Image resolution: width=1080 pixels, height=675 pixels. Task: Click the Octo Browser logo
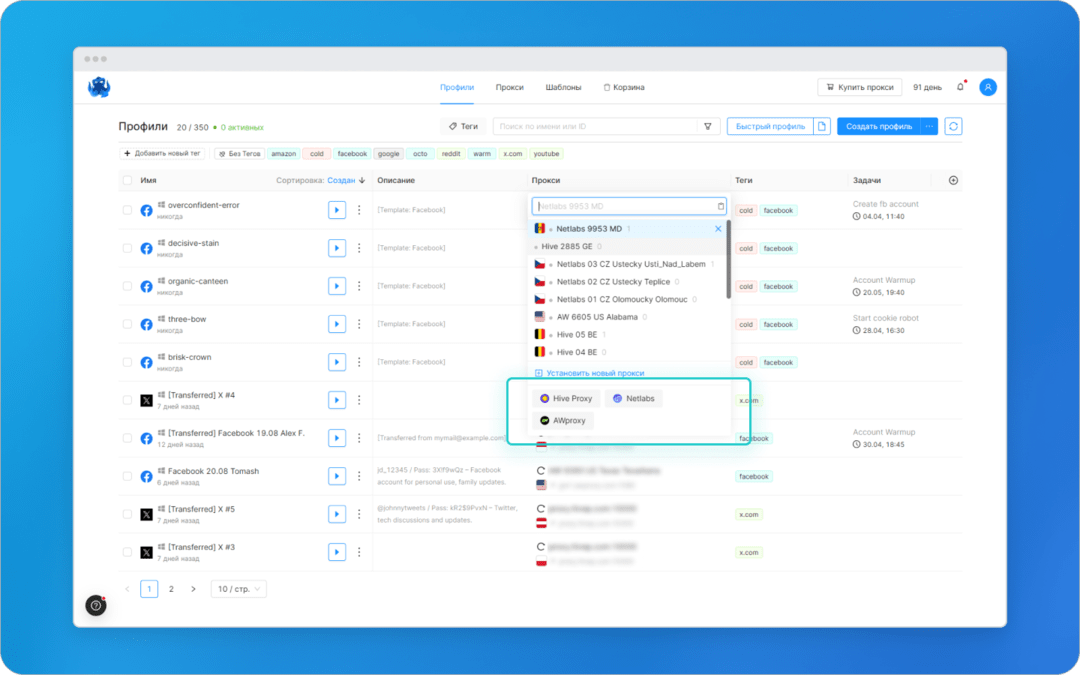tap(99, 87)
